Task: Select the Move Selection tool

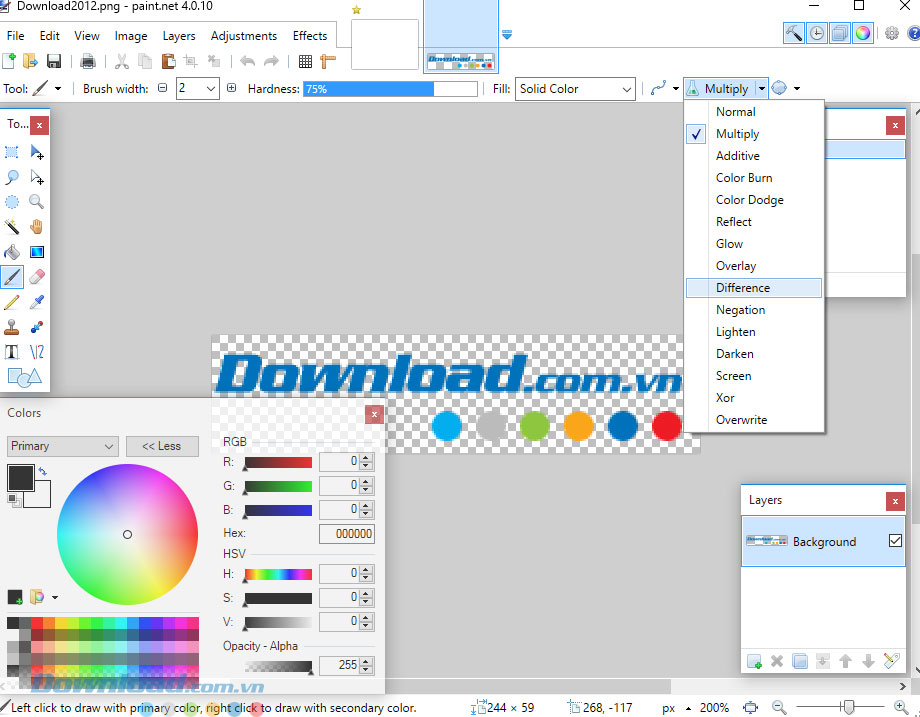Action: point(37,177)
